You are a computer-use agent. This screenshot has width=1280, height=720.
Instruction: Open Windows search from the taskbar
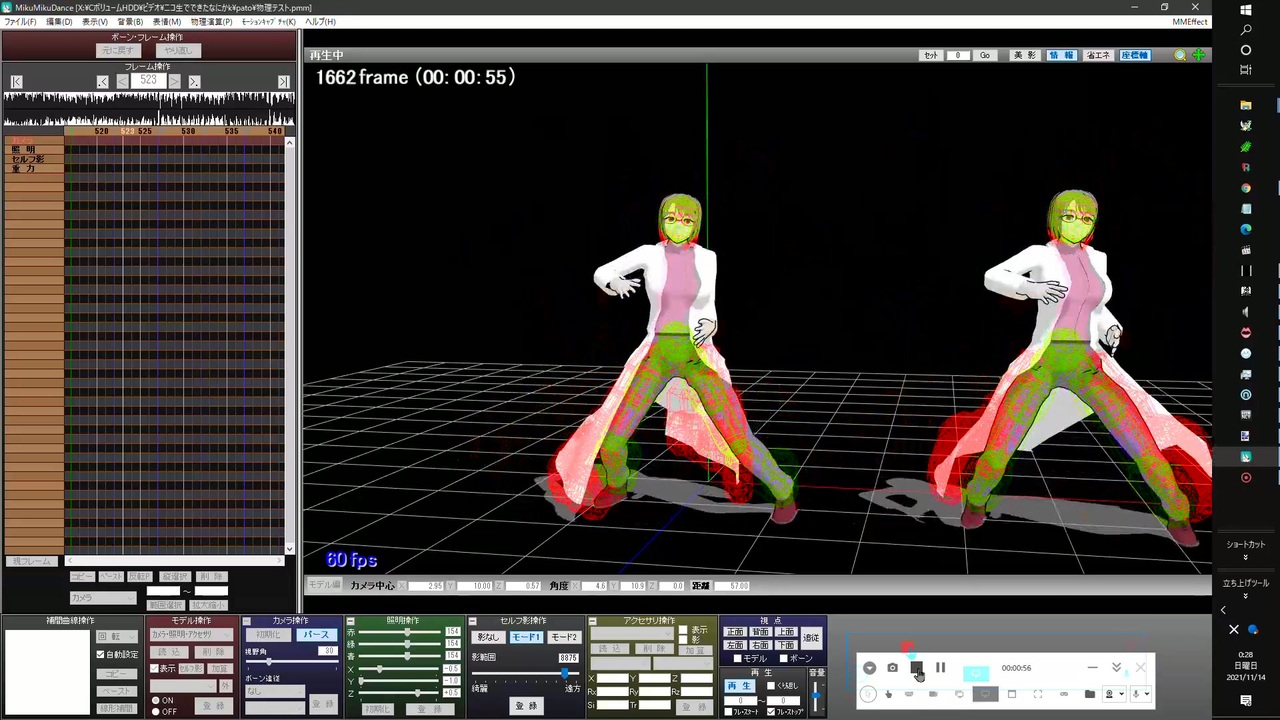click(1246, 30)
